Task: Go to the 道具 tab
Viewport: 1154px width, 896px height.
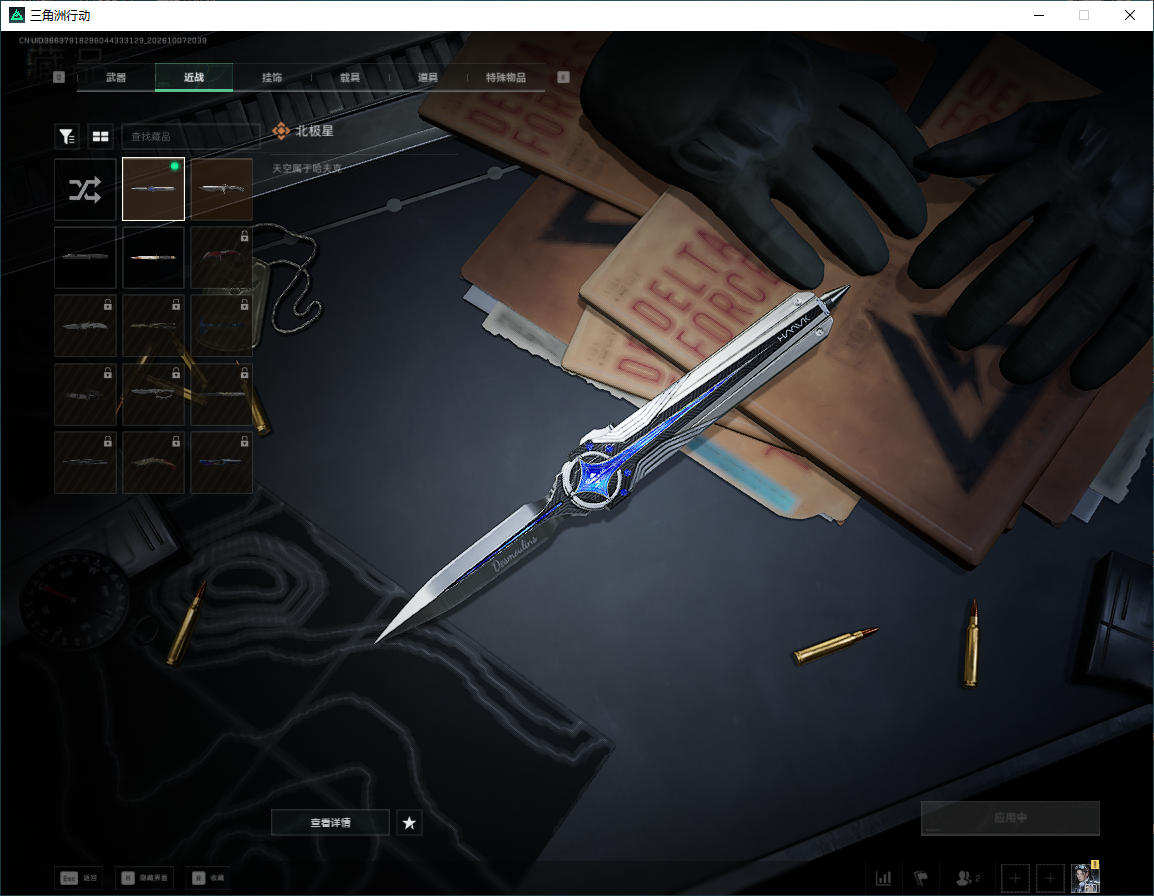Action: [x=428, y=77]
